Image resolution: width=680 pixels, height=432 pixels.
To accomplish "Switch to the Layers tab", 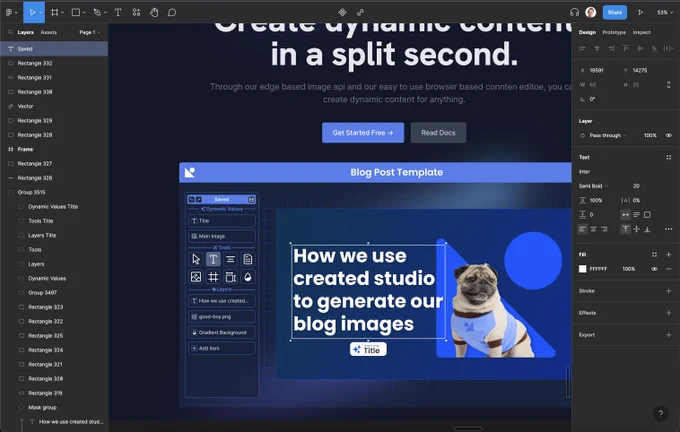I will [26, 32].
